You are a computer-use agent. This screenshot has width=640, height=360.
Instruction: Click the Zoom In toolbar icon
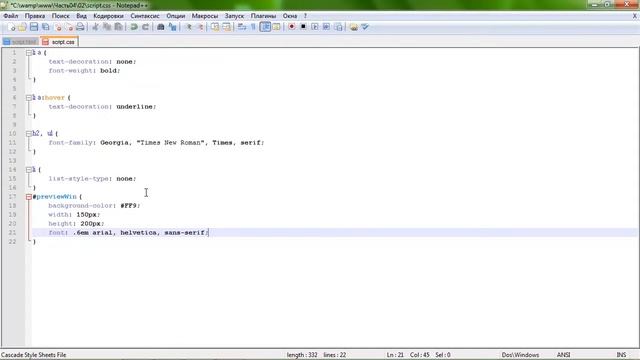tap(189, 27)
